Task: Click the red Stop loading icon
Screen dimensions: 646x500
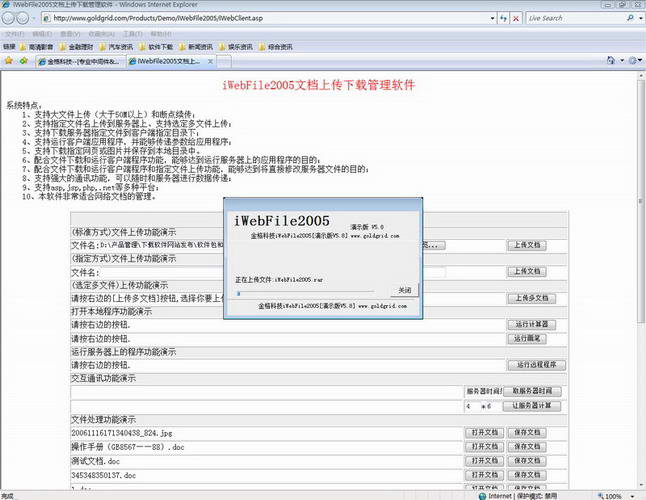Action: pyautogui.click(x=515, y=18)
